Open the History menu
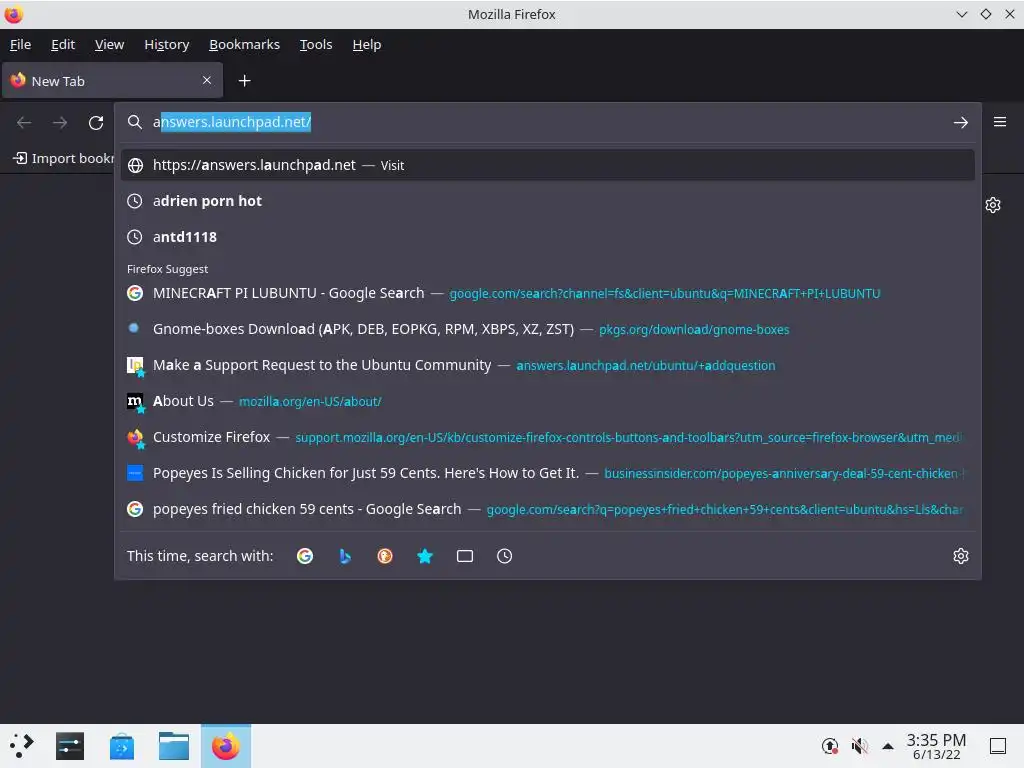The width and height of the screenshot is (1024, 768). [x=167, y=44]
